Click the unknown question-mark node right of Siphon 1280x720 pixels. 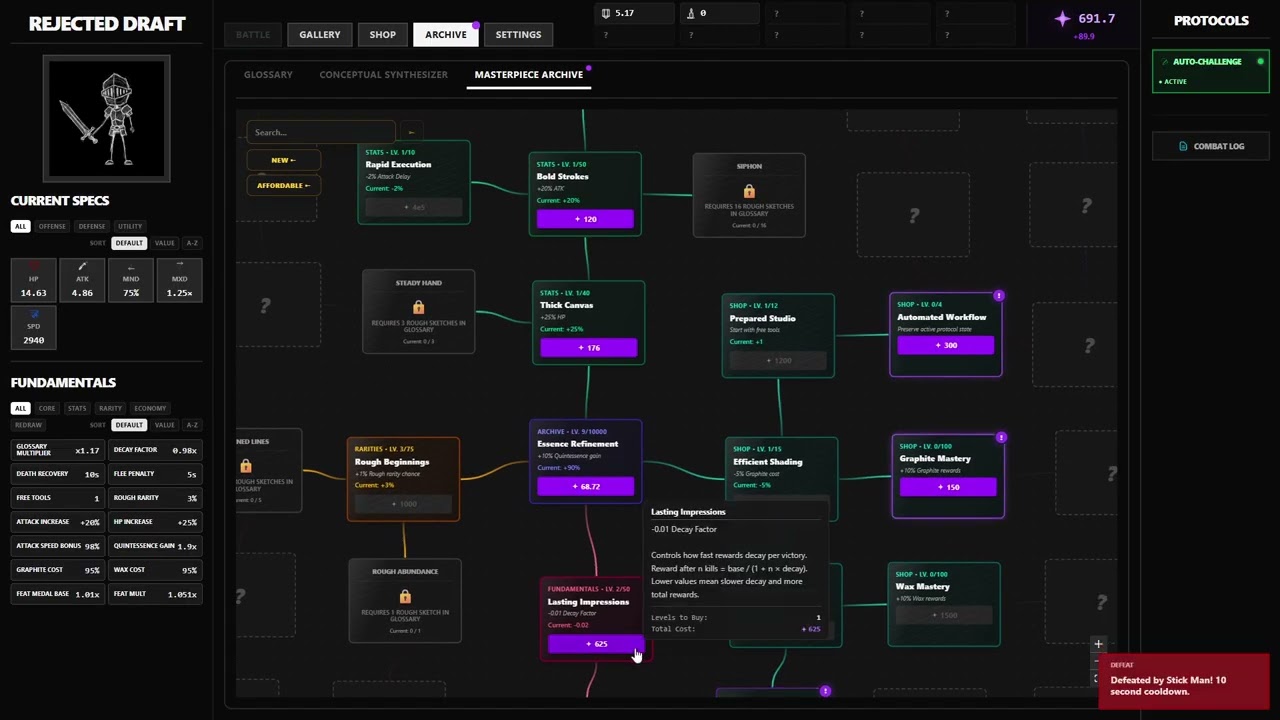click(913, 216)
